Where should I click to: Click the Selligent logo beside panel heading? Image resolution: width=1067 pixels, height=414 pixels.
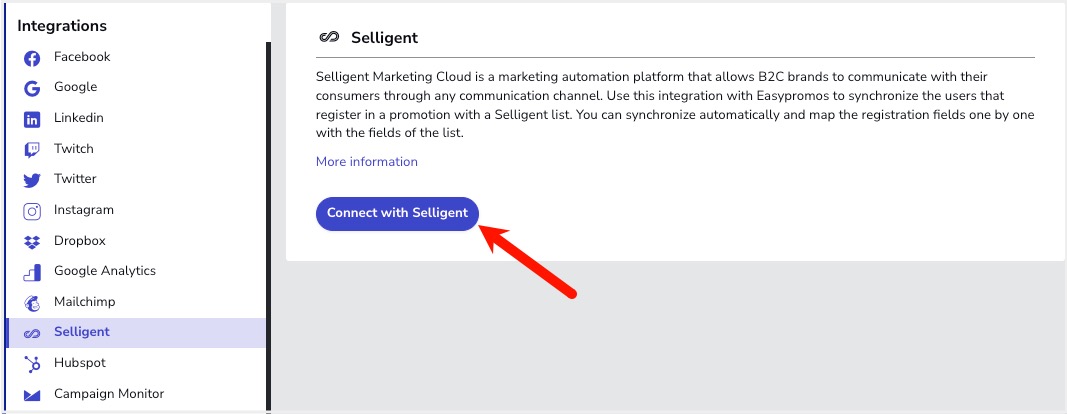pyautogui.click(x=328, y=38)
